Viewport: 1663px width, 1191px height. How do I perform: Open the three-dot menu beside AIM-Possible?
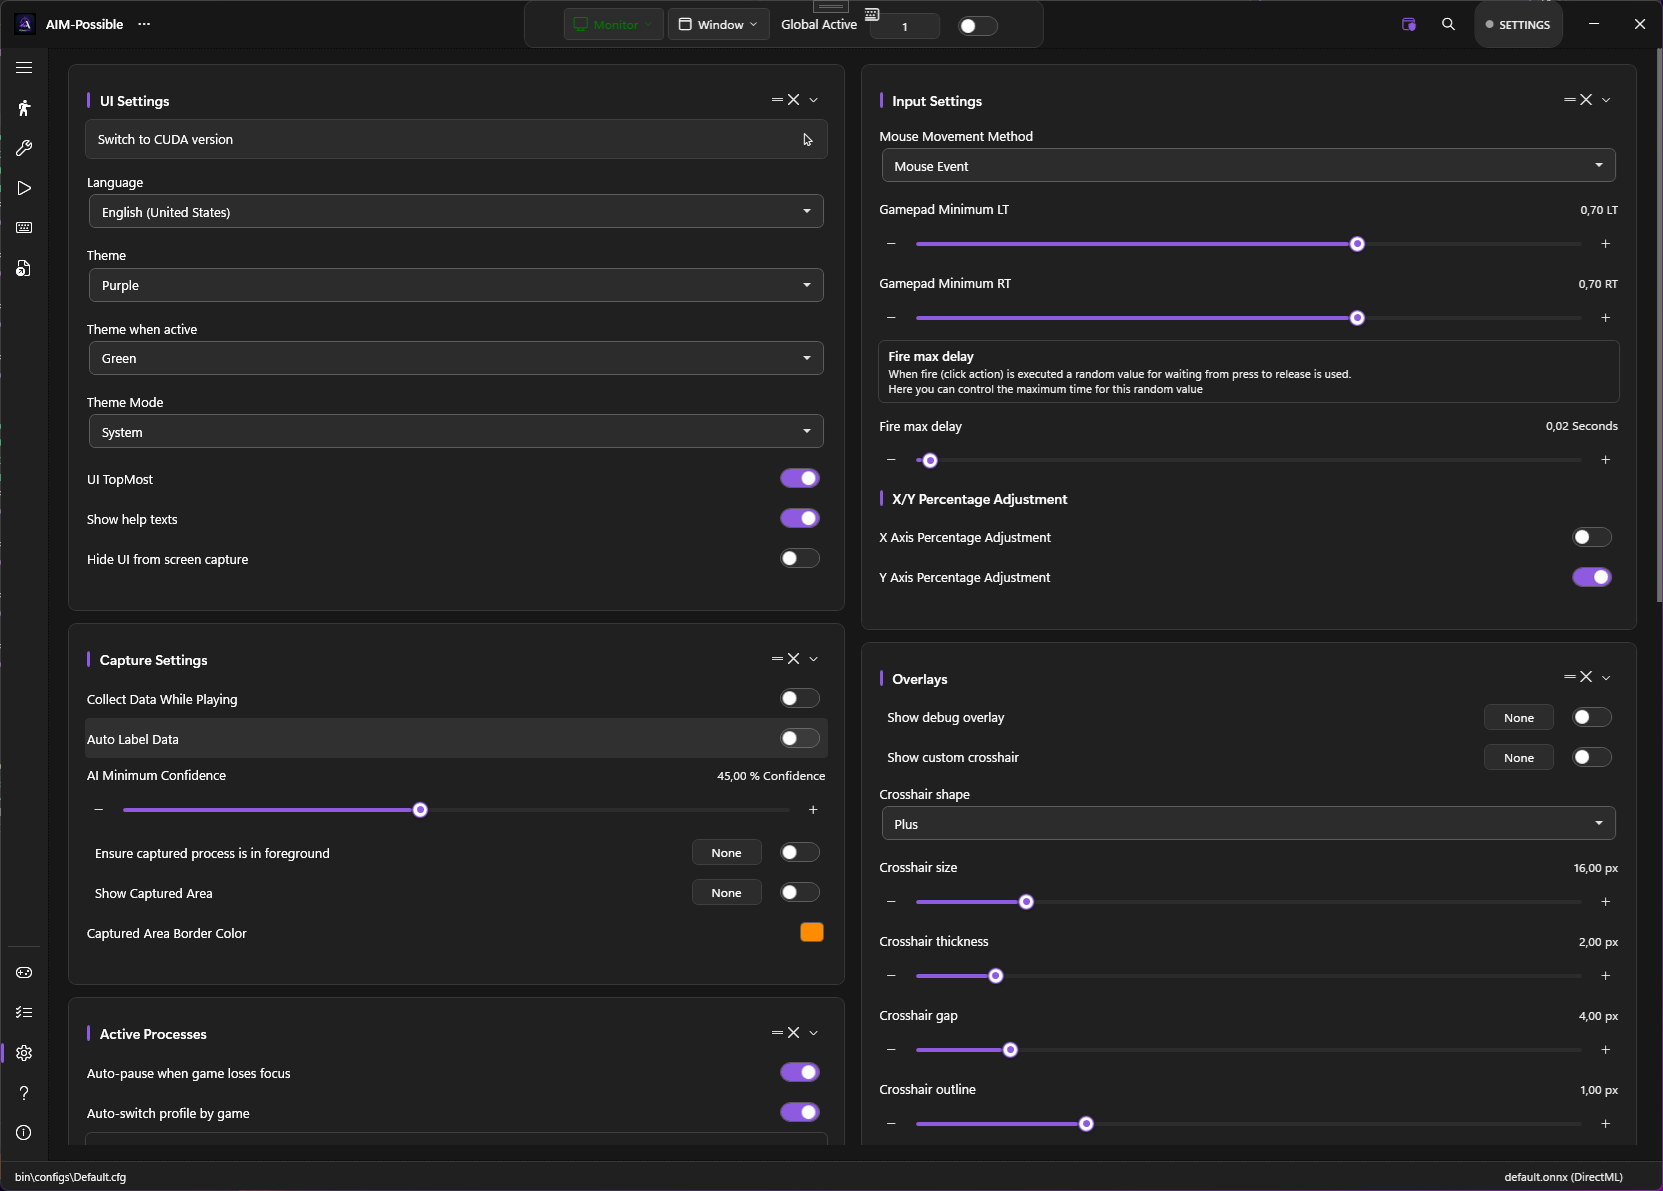144,24
